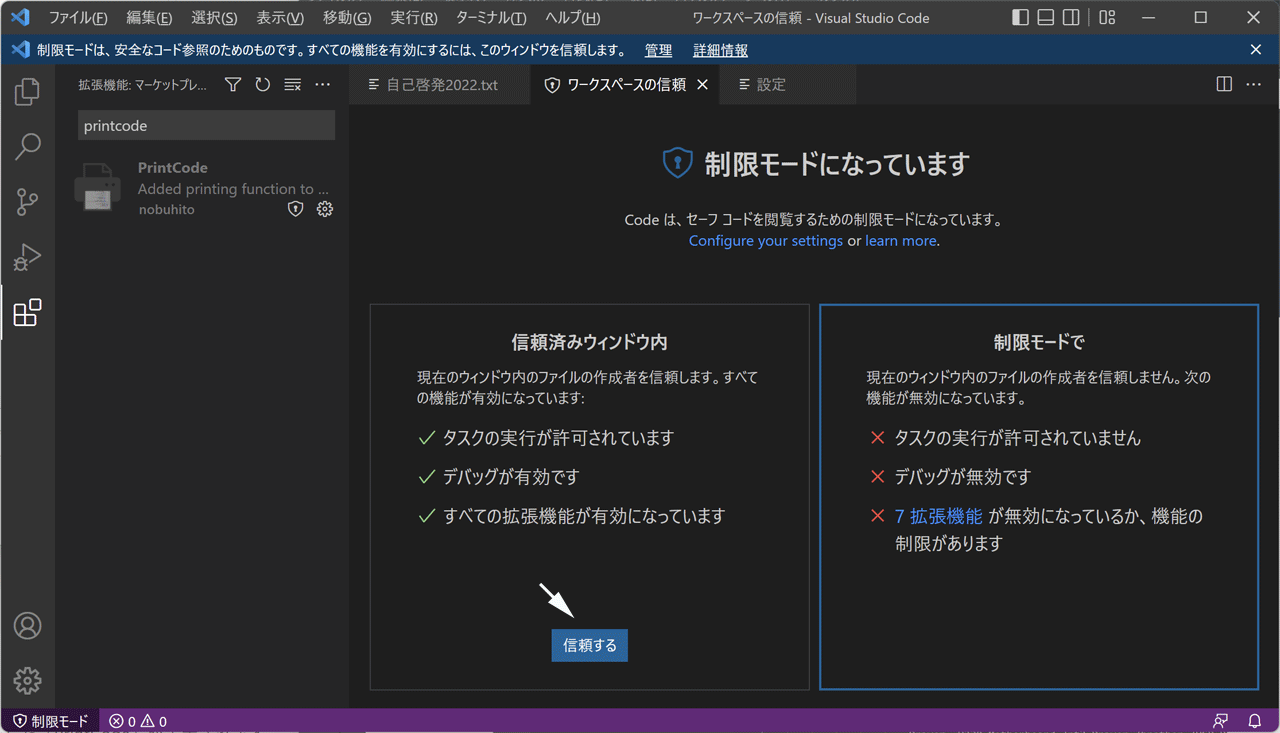Click the 制限モードで panel heading

pyautogui.click(x=1039, y=342)
